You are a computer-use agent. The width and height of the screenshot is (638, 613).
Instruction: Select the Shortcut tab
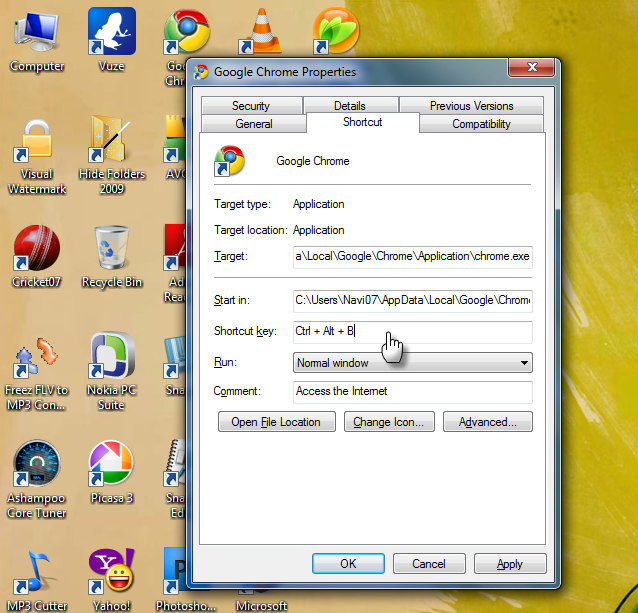click(363, 122)
